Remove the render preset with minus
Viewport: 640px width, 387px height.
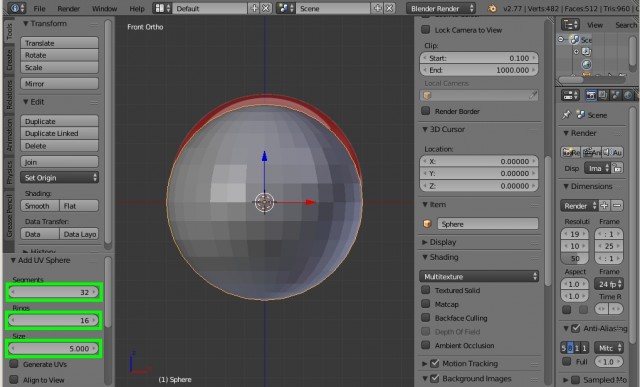[617, 206]
